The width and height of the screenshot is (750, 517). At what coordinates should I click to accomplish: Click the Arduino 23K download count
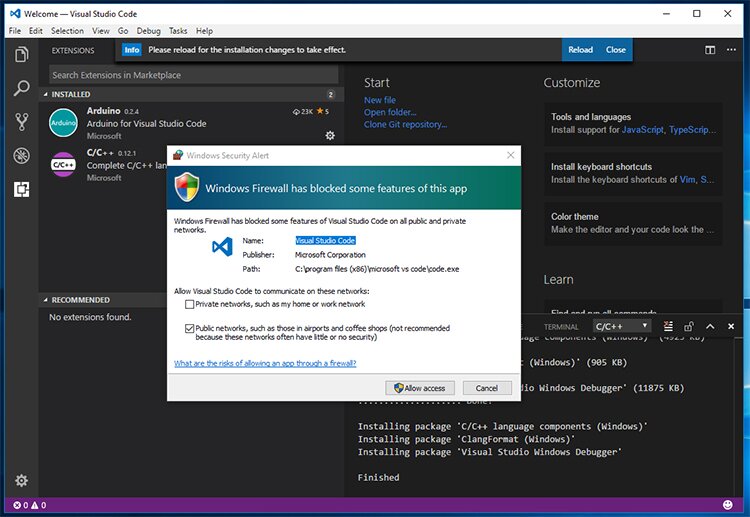pos(303,111)
